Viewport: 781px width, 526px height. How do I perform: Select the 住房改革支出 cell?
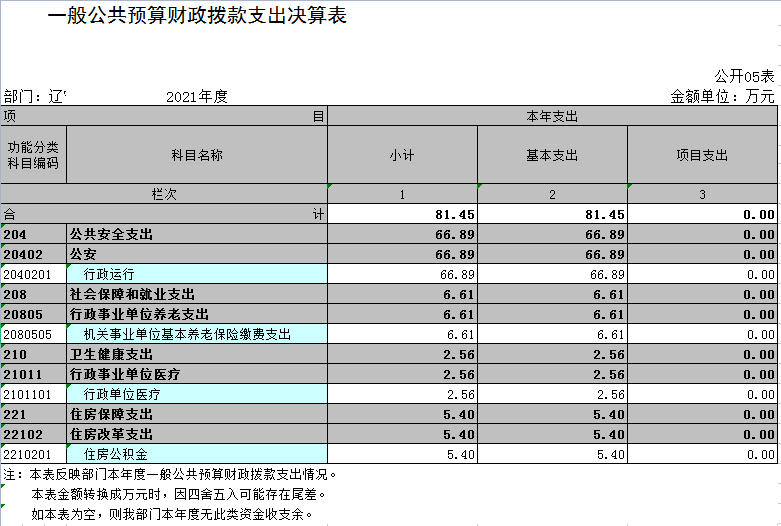tap(197, 434)
